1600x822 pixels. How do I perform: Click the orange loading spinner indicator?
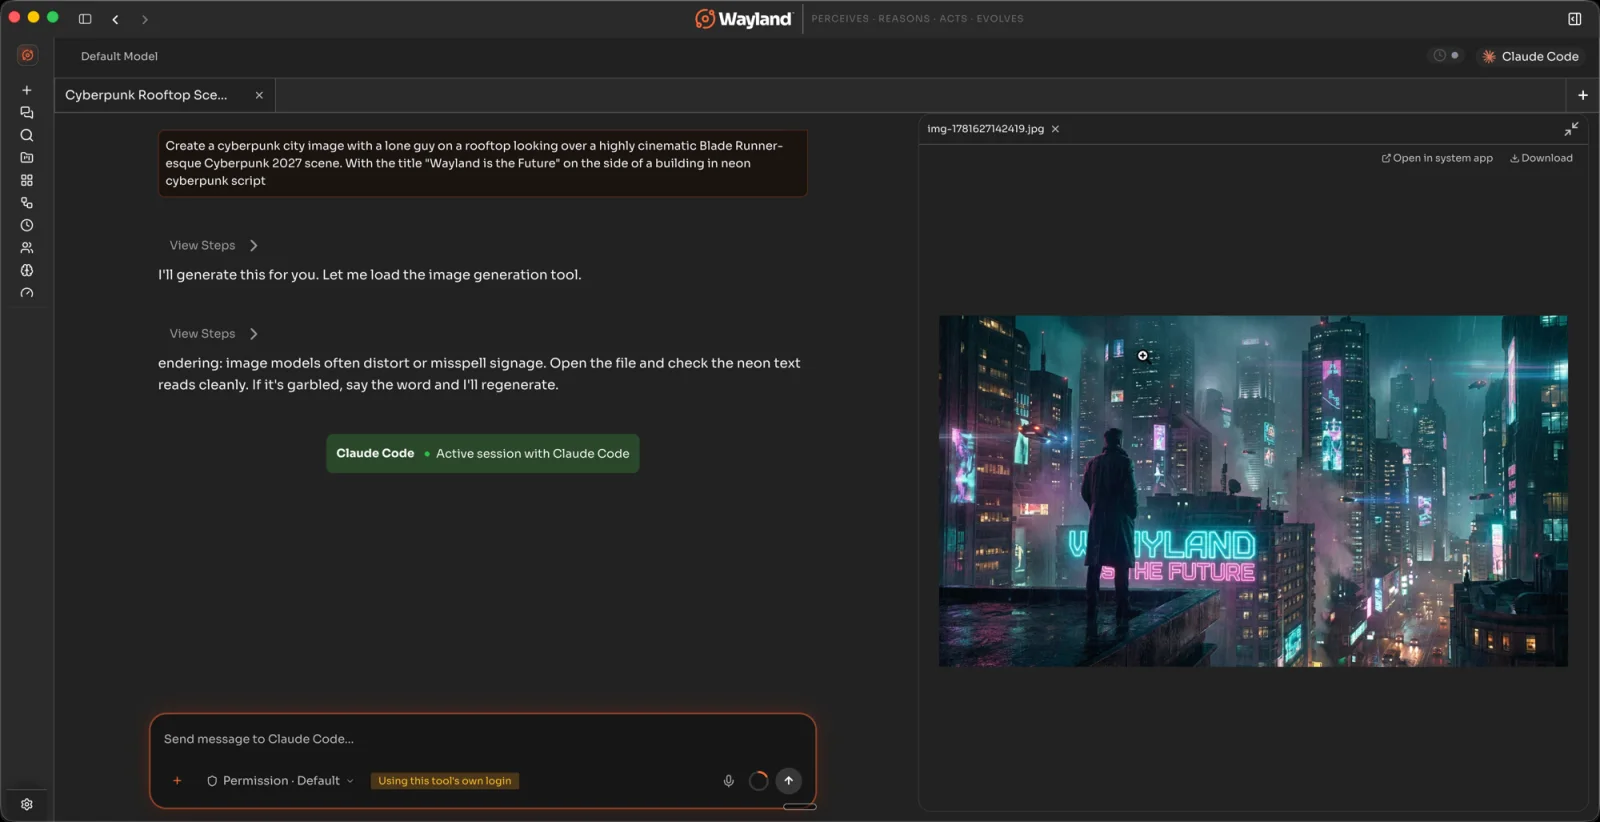pyautogui.click(x=759, y=781)
